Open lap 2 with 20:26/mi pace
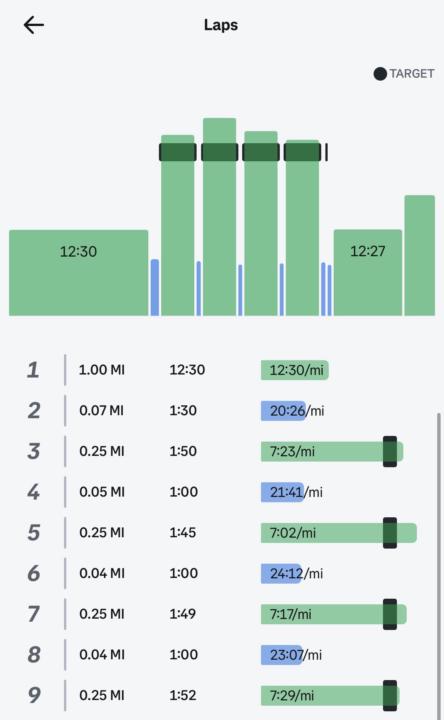 222,411
